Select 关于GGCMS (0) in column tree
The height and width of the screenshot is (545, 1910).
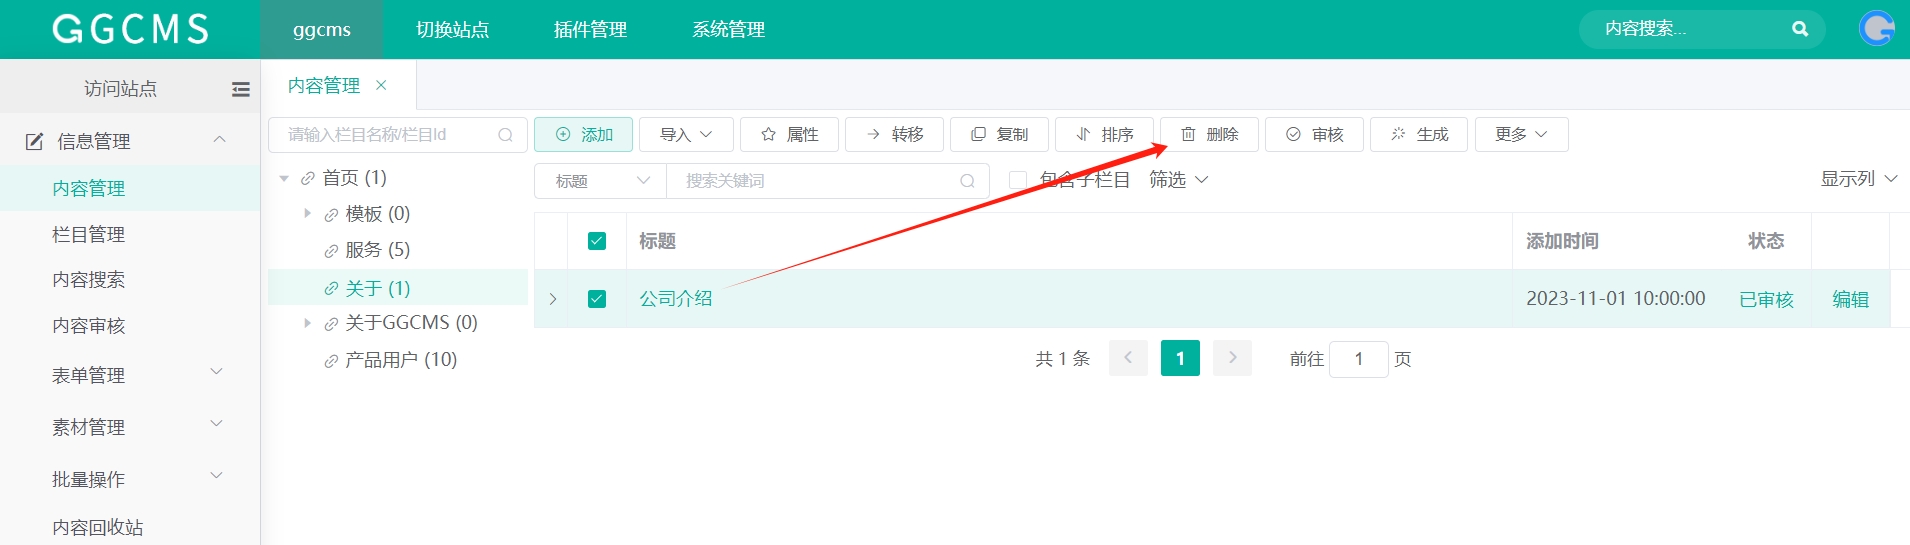point(411,323)
